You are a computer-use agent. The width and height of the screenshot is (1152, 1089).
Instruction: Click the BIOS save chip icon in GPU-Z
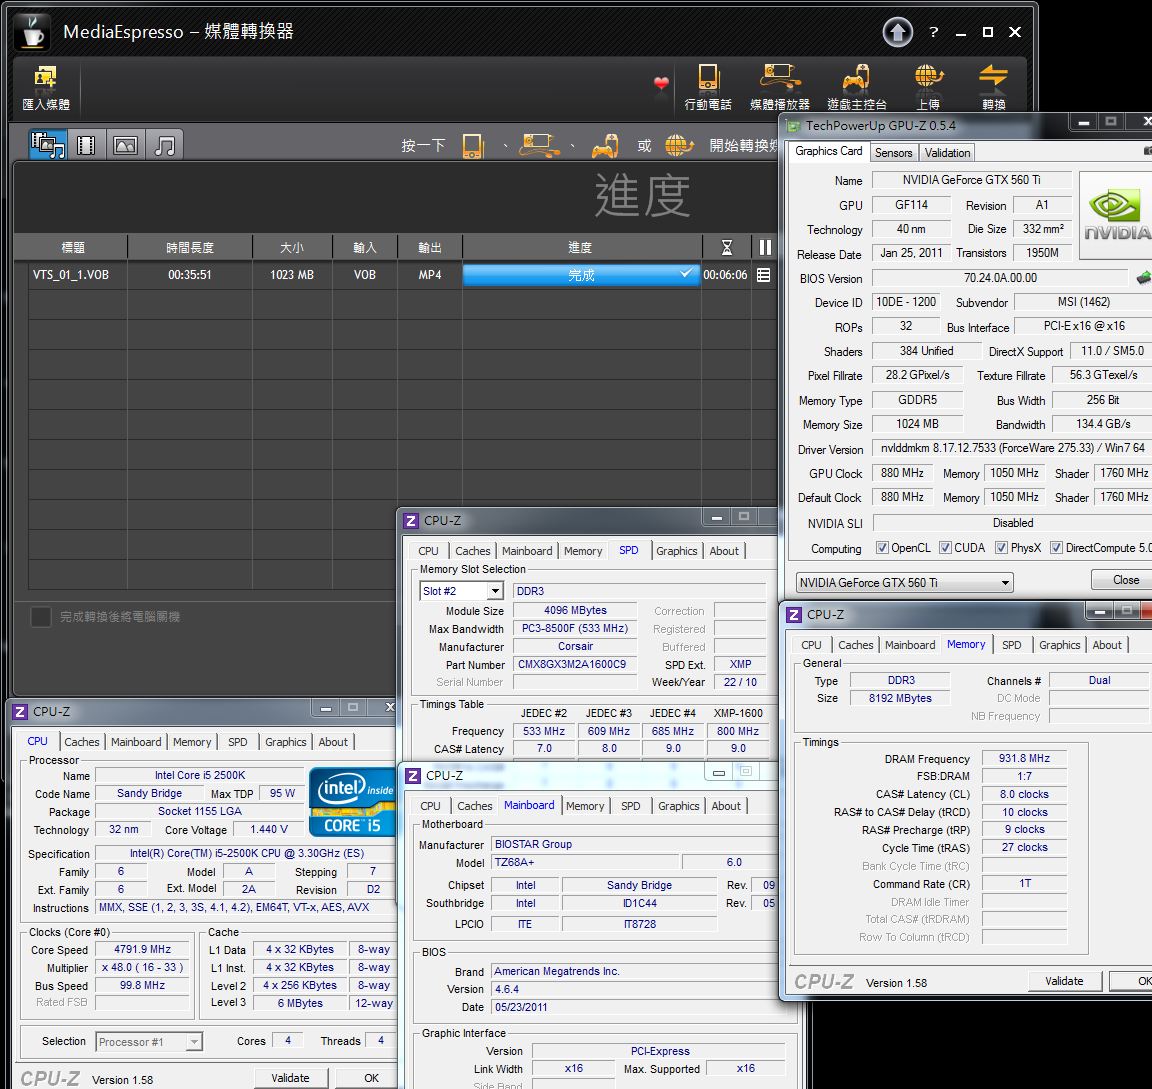(1143, 278)
